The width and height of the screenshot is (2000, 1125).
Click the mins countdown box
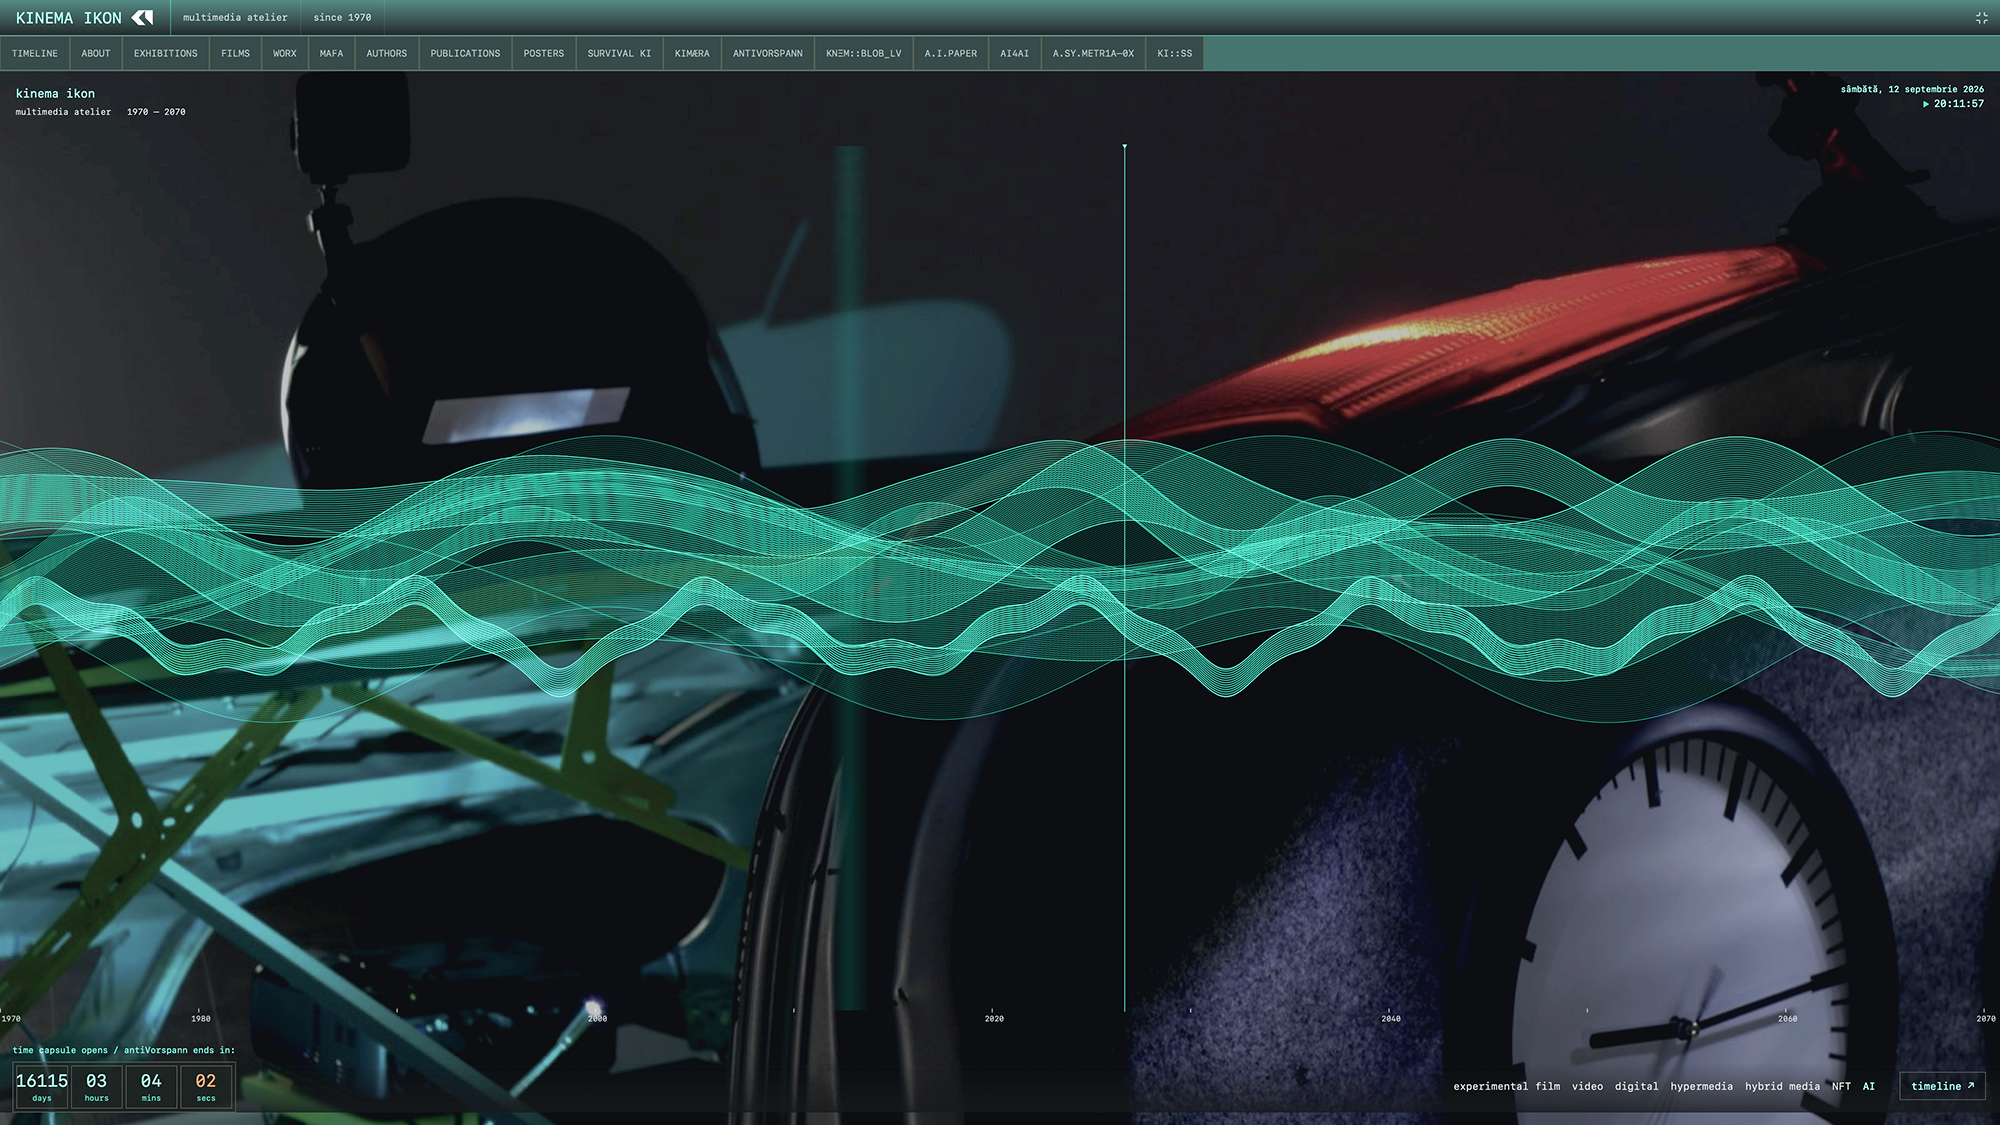pyautogui.click(x=151, y=1087)
